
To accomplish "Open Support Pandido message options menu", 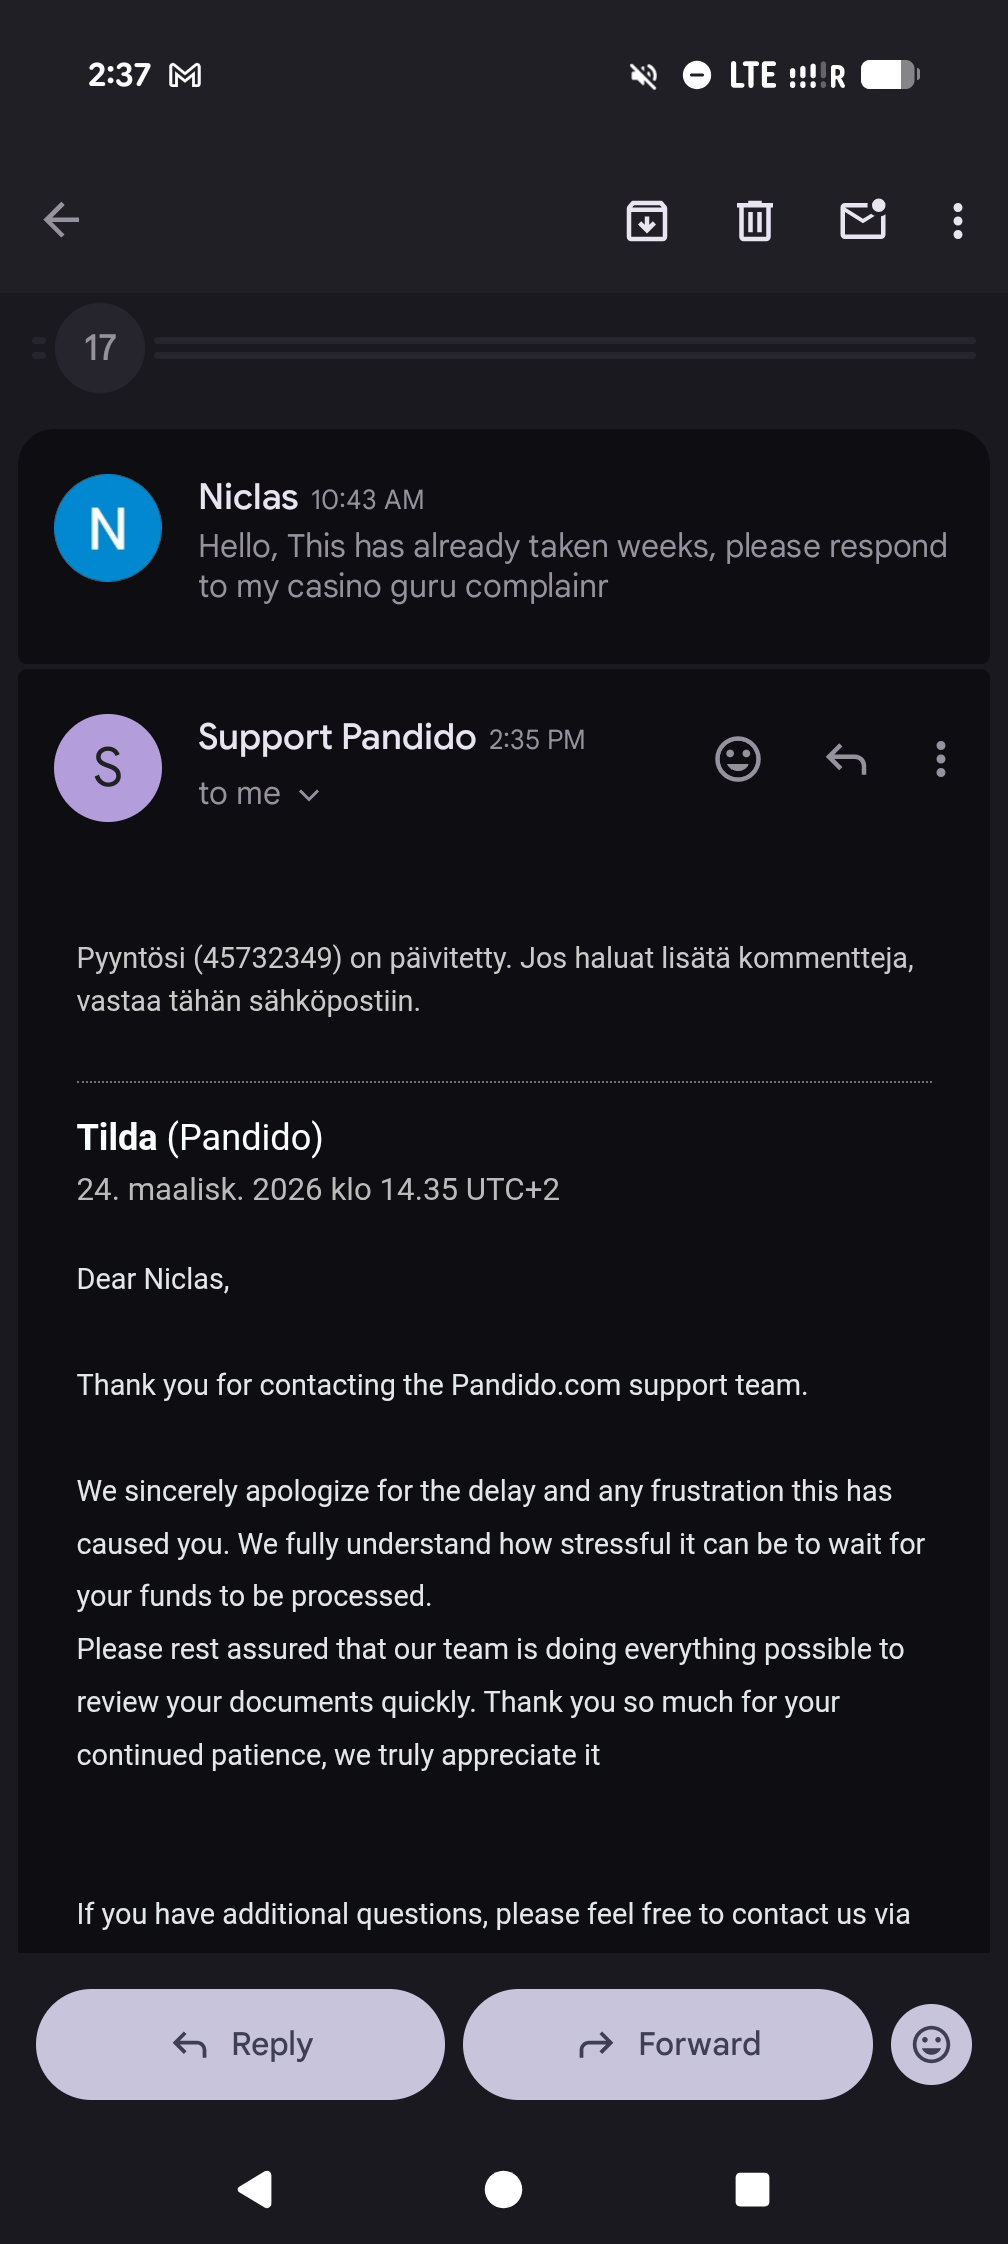I will coord(941,759).
